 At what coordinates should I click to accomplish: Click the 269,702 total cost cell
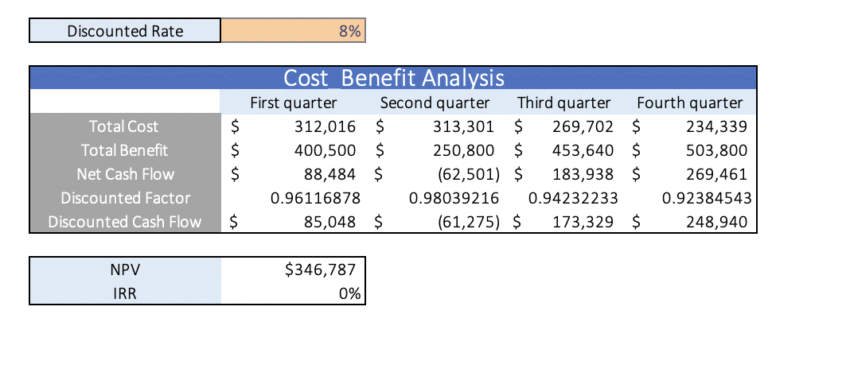564,126
